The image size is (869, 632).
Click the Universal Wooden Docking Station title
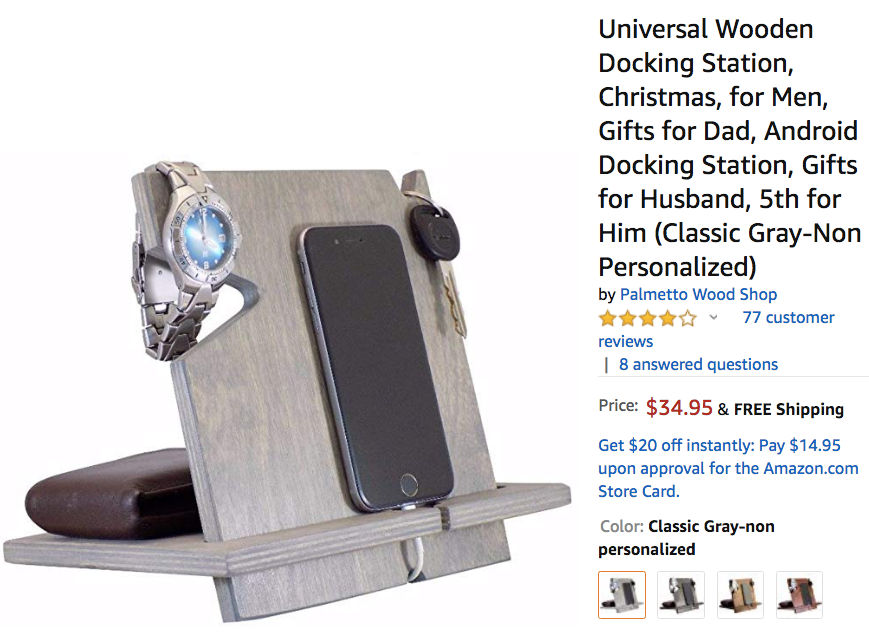tap(729, 148)
